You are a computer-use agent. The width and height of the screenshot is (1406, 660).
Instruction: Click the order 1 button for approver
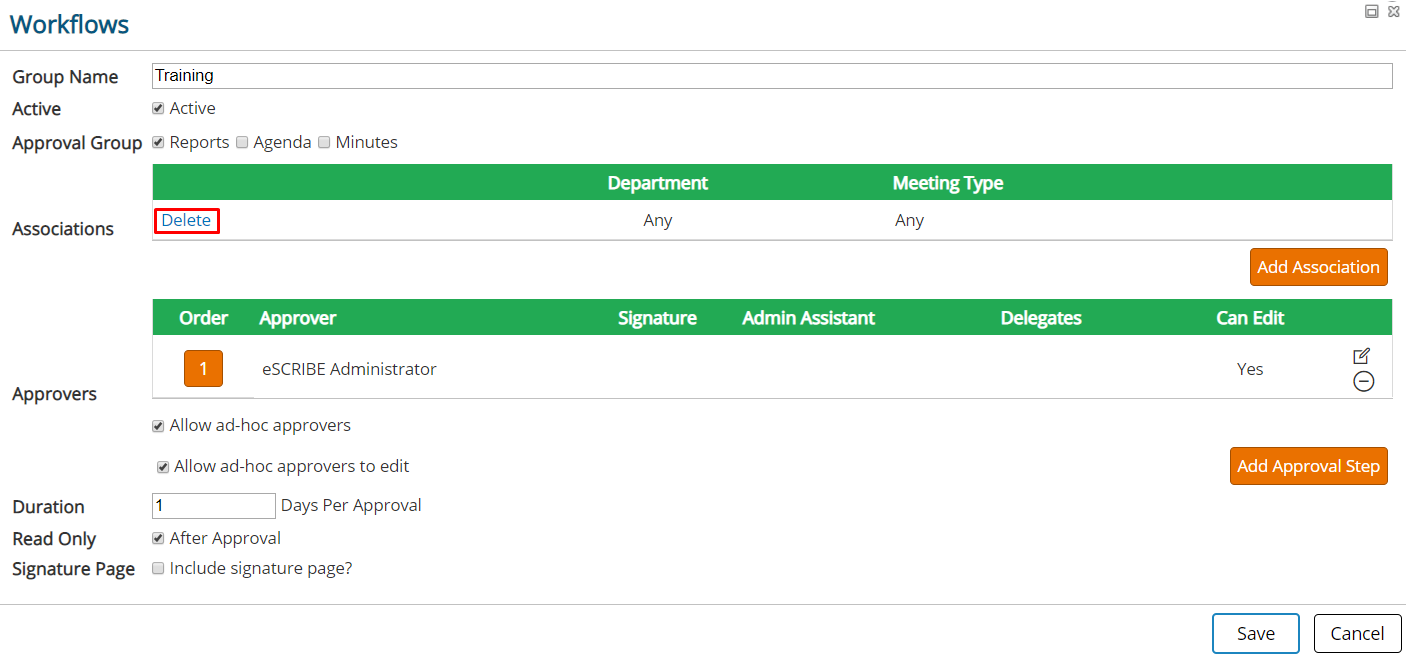pos(203,368)
